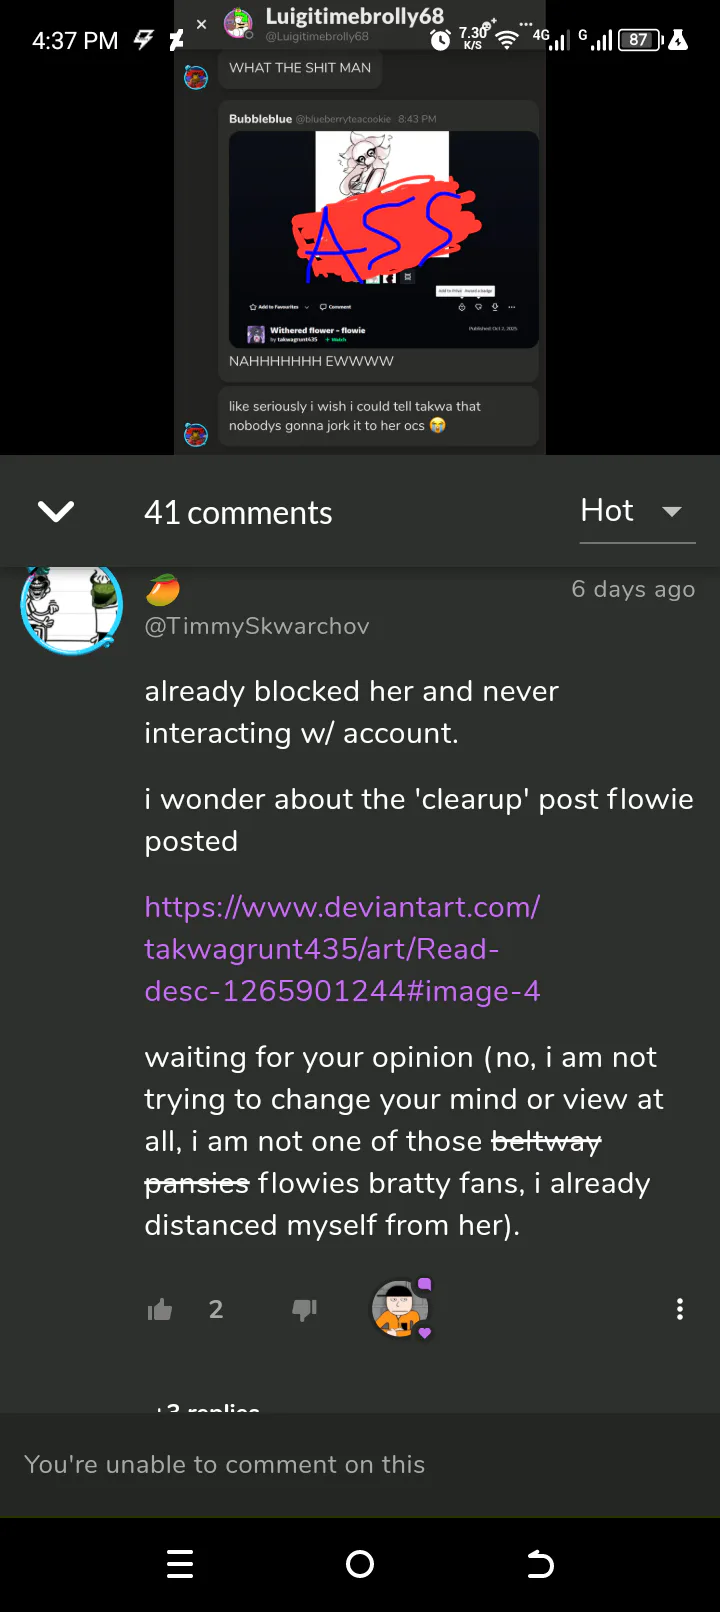Tap the thumbs down dislike icon

point(304,1310)
